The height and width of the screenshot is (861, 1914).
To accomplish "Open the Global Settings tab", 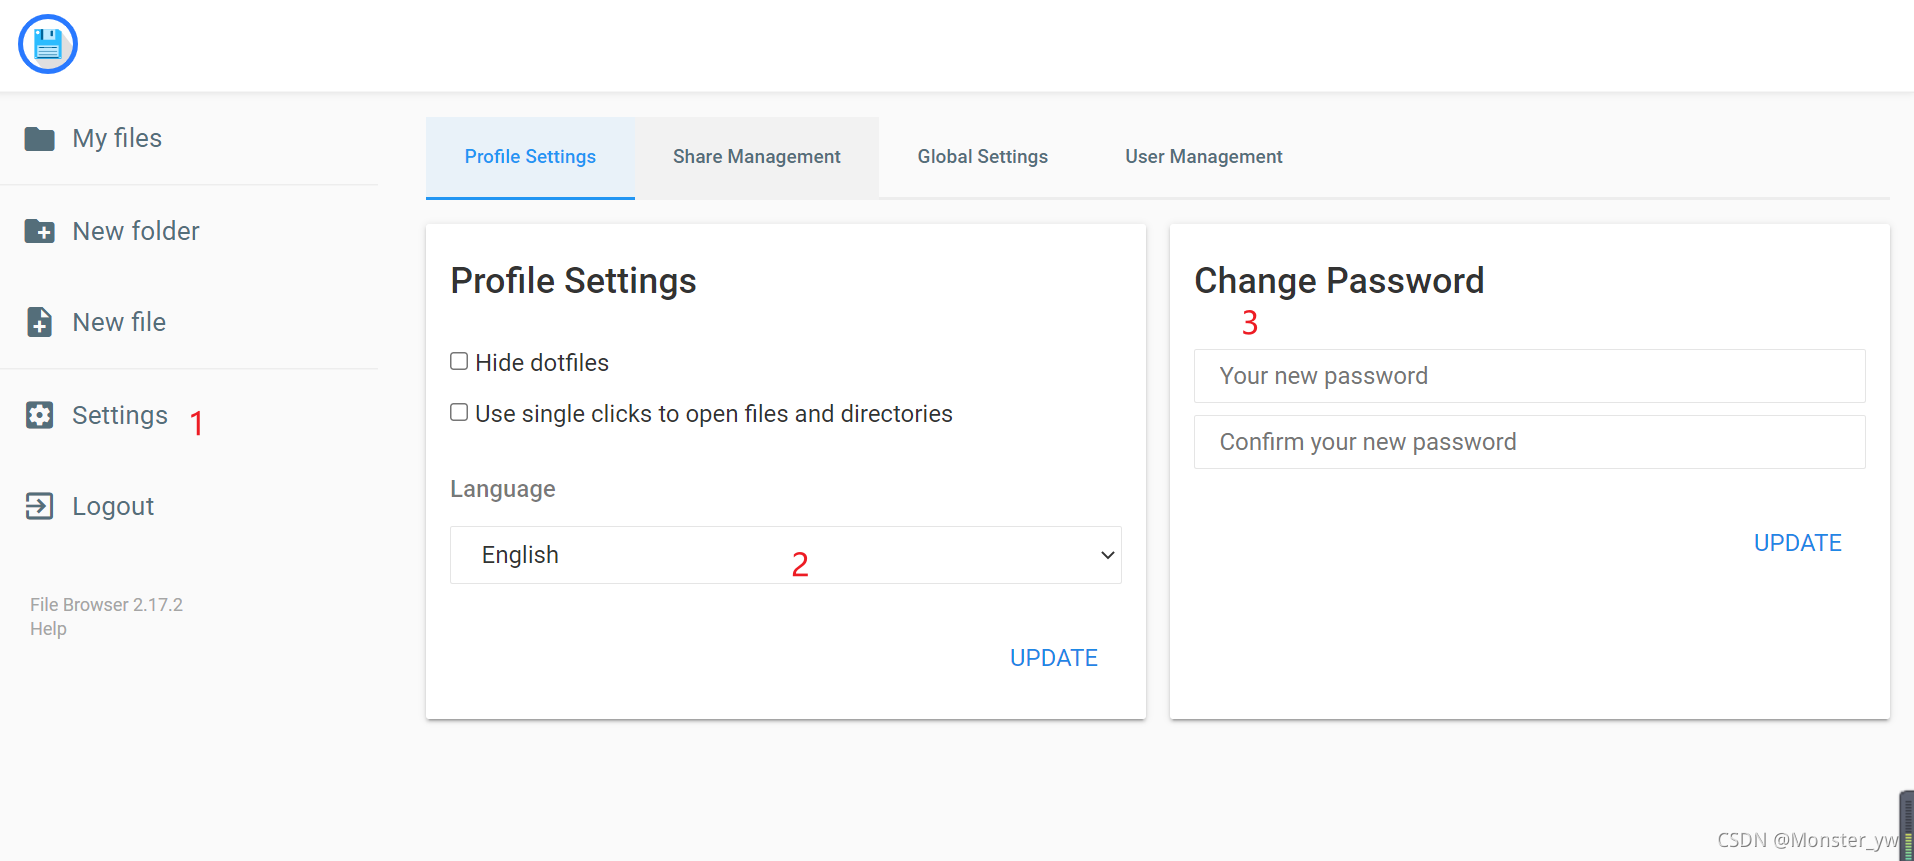I will pyautogui.click(x=983, y=157).
